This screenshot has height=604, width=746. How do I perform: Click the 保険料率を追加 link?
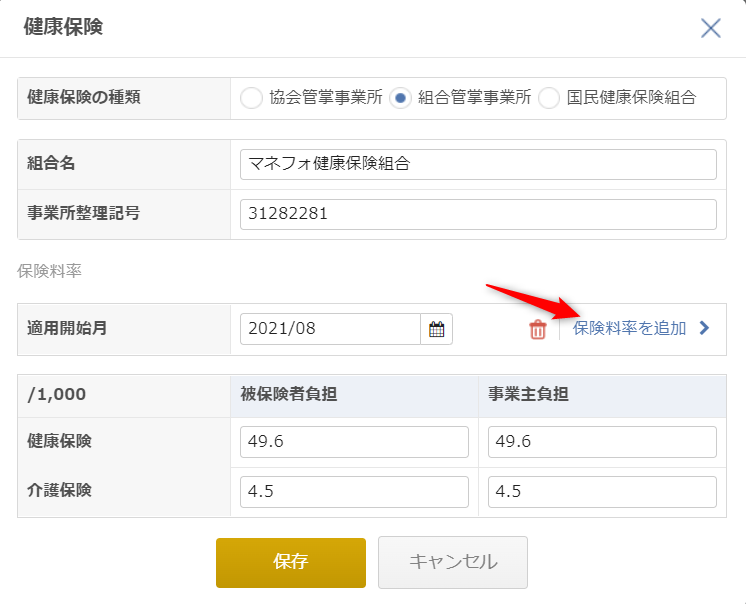629,328
